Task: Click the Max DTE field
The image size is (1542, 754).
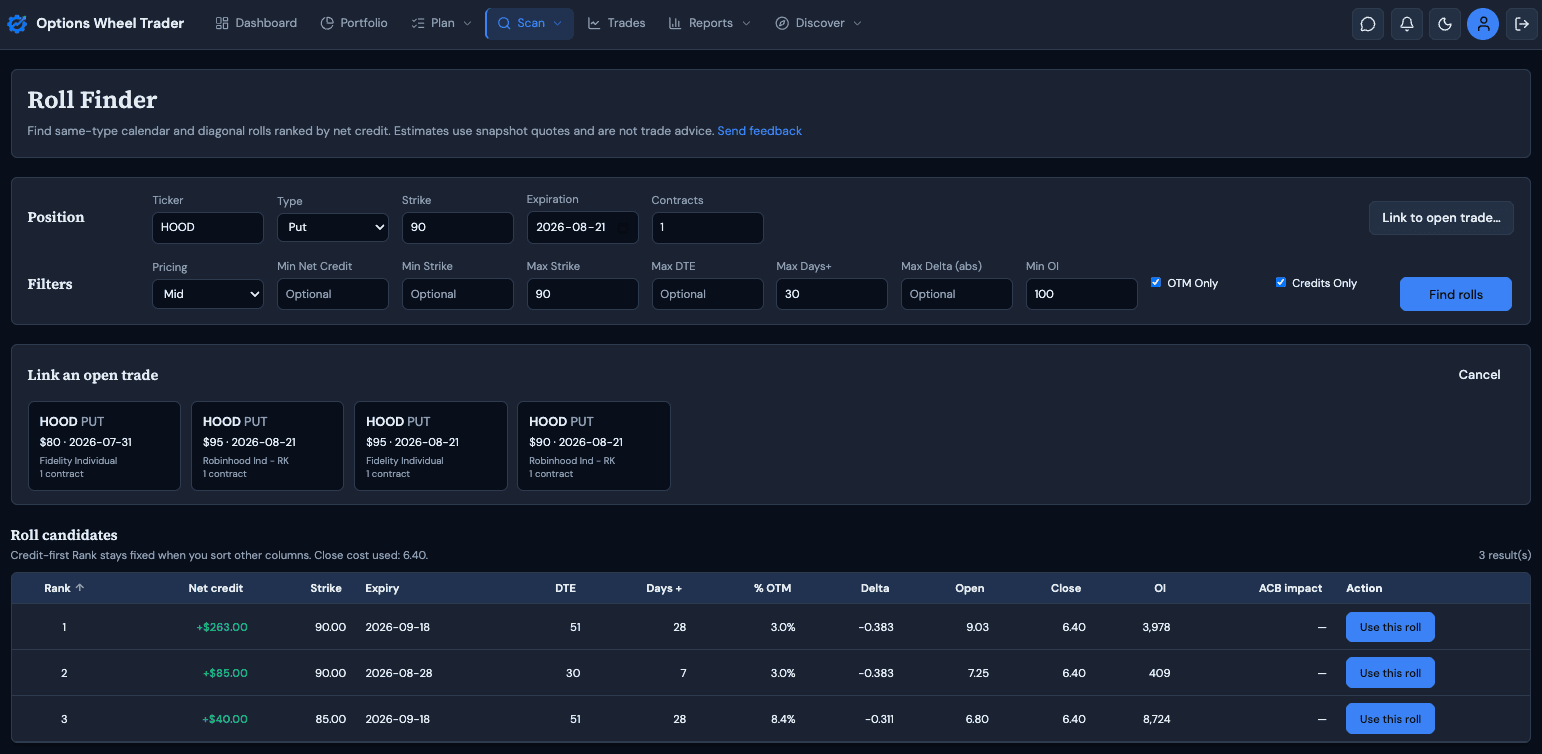Action: (x=707, y=294)
